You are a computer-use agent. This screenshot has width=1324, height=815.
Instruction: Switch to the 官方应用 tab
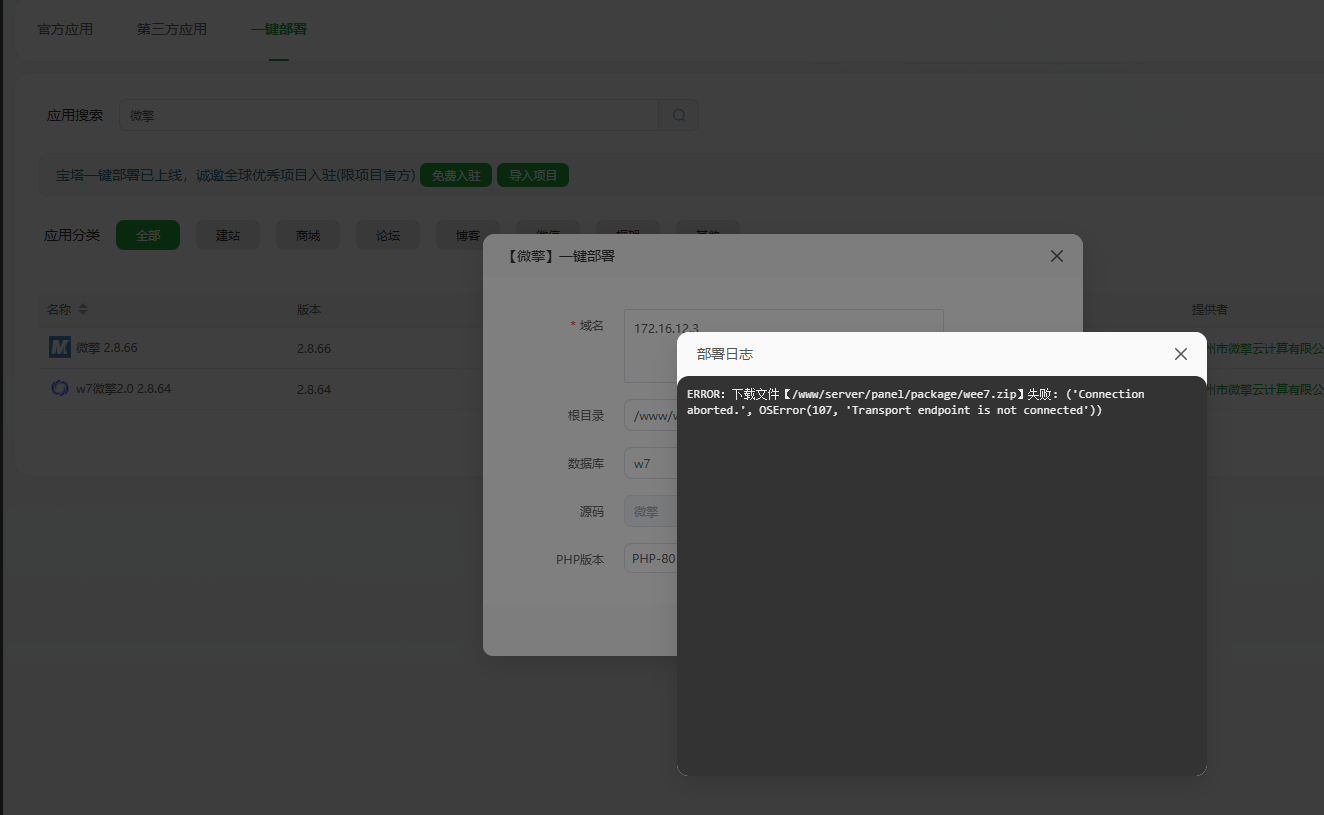65,29
